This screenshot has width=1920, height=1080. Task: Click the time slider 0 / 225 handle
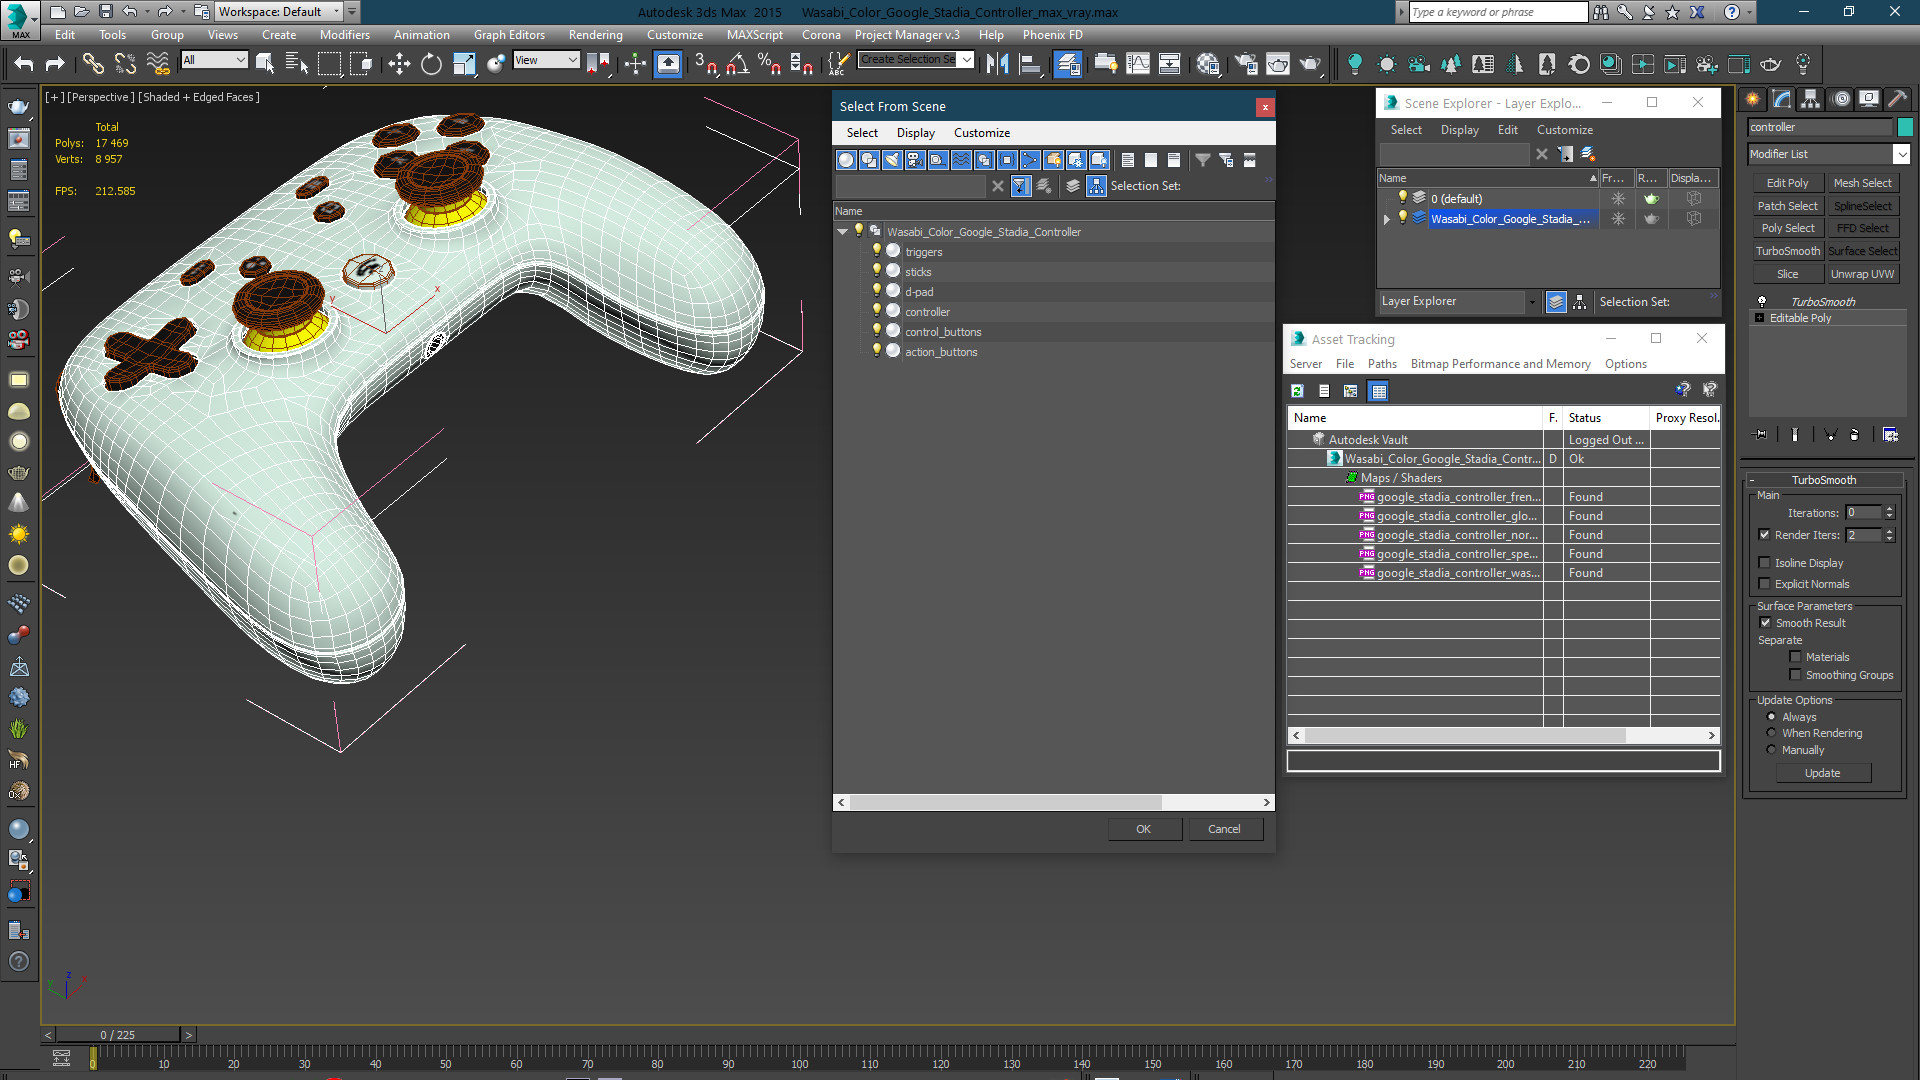pos(118,1035)
